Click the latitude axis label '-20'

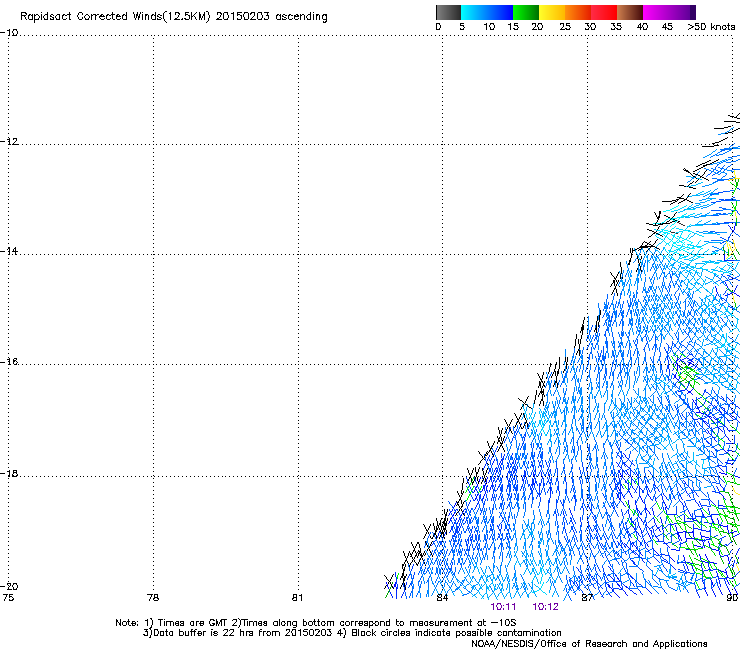[9, 586]
